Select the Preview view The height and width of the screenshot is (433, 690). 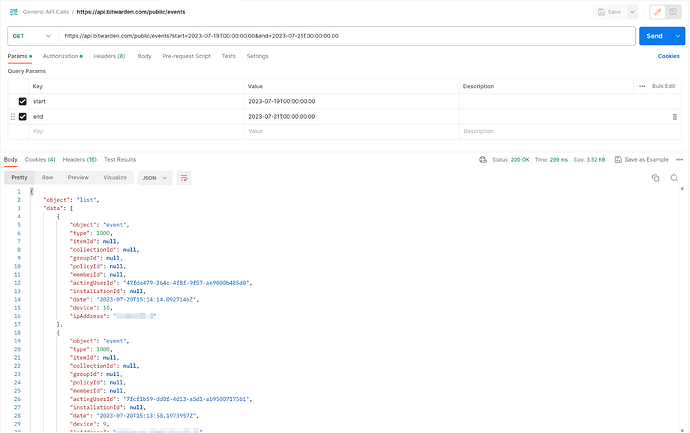78,178
